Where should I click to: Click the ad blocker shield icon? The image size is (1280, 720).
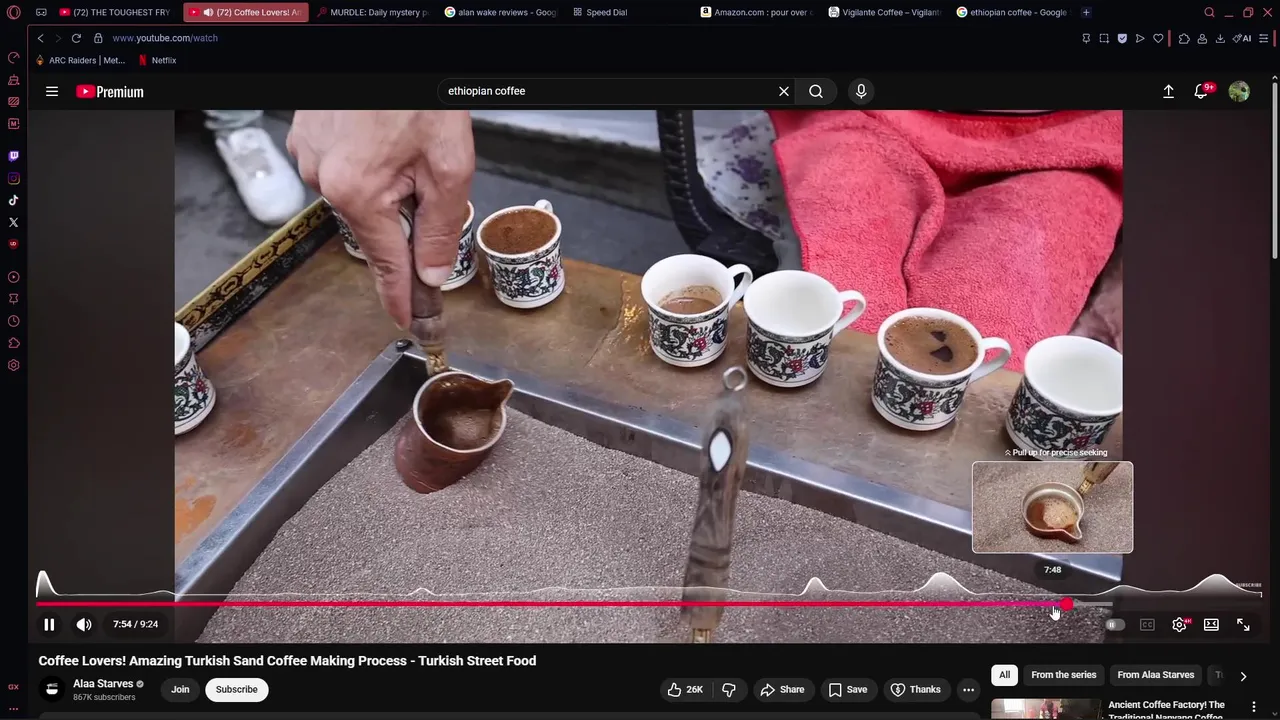pyautogui.click(x=1122, y=38)
